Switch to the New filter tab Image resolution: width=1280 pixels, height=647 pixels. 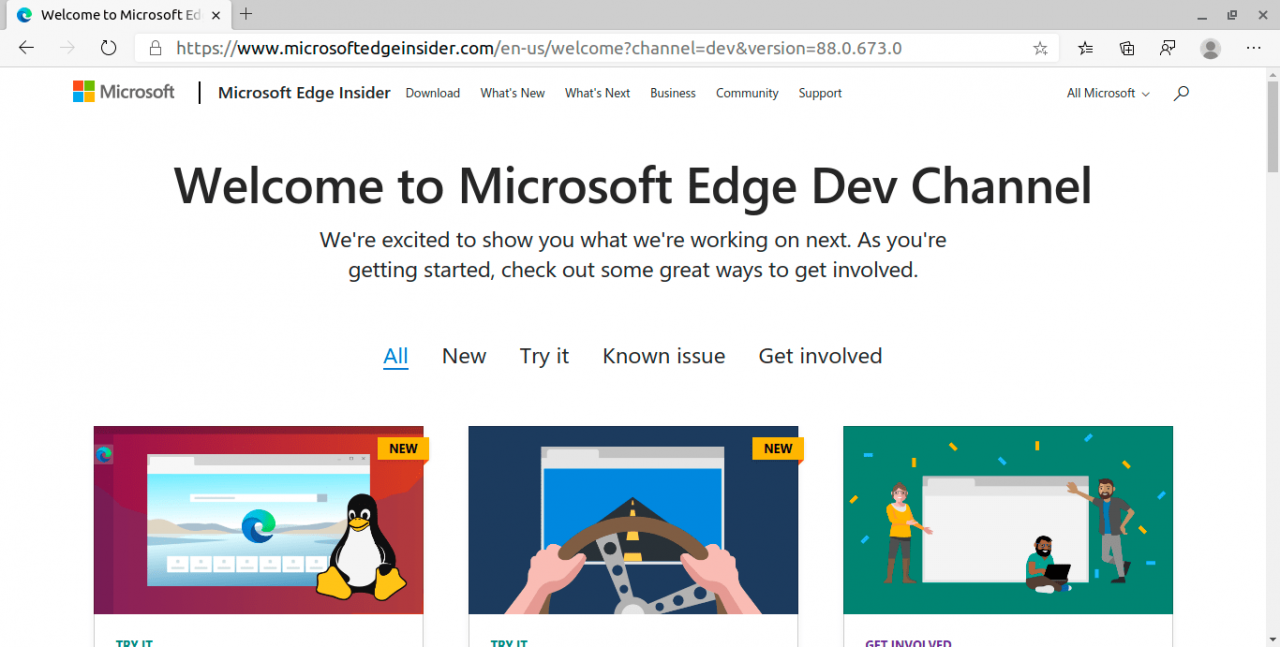tap(463, 356)
